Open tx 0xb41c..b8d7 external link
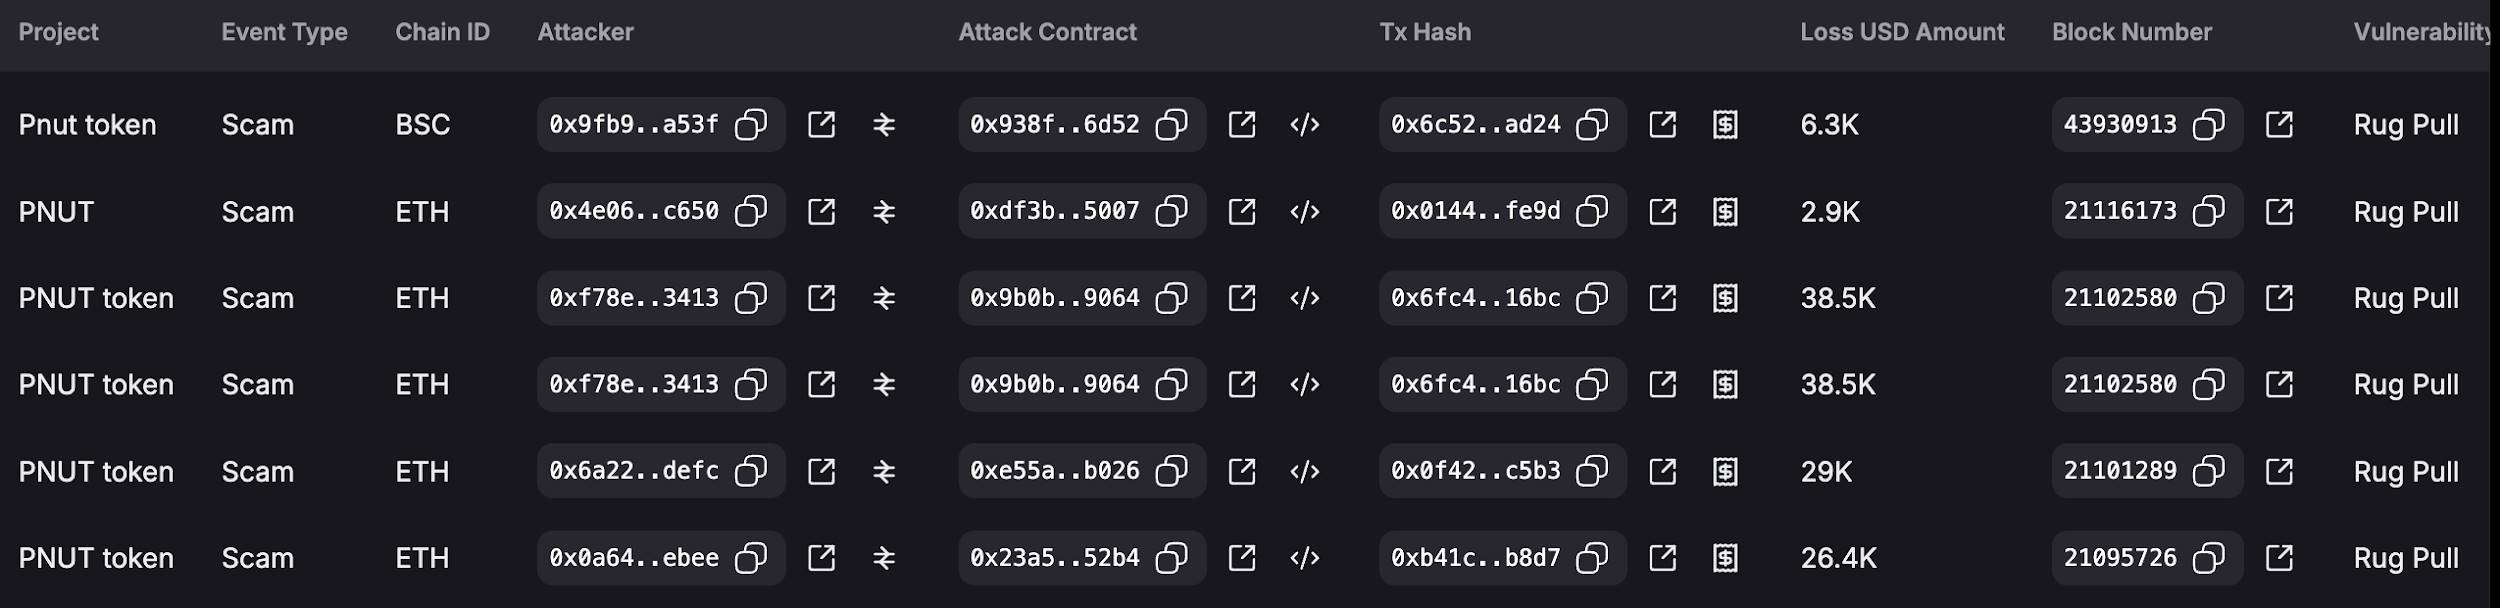 1662,558
